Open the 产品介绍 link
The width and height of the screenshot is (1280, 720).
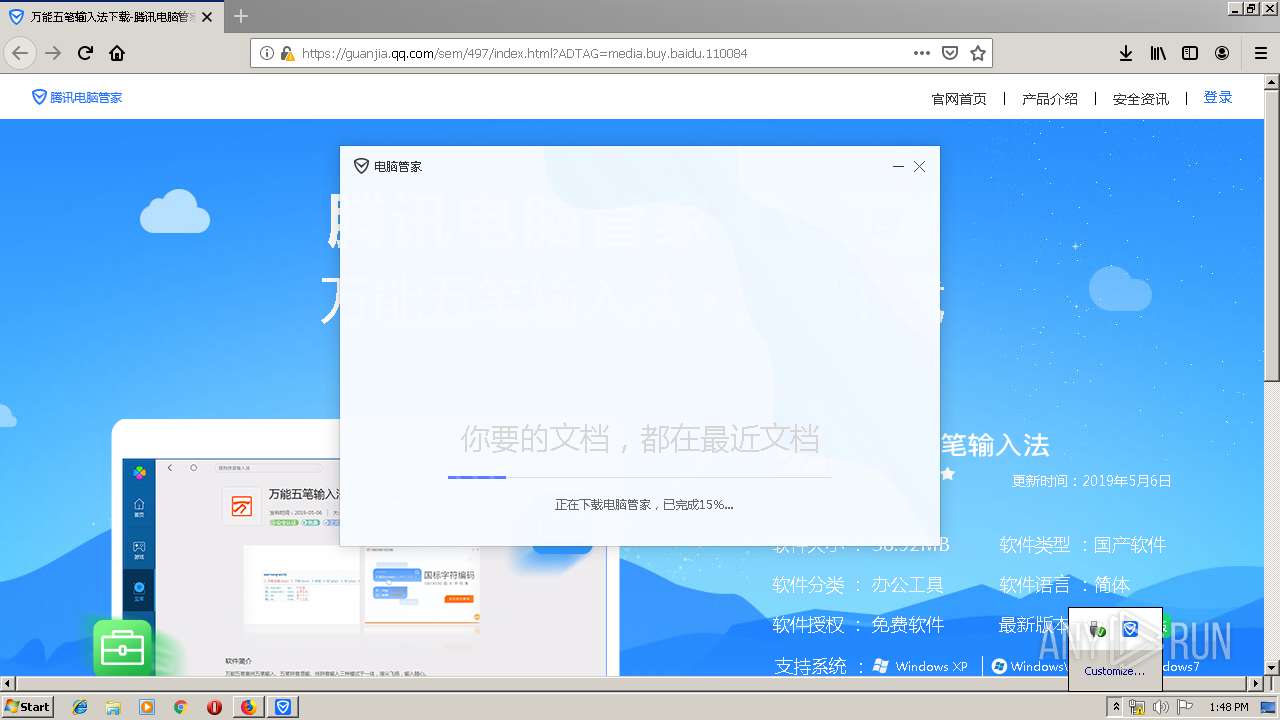1050,98
